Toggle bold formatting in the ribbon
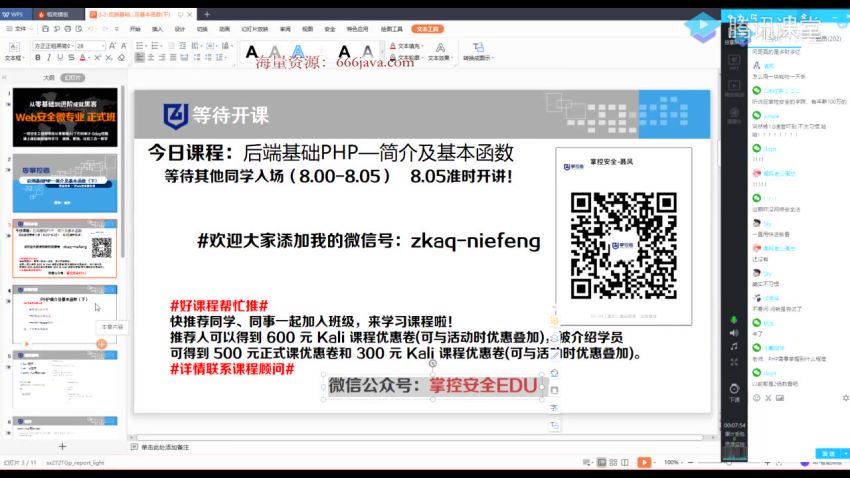 37,59
